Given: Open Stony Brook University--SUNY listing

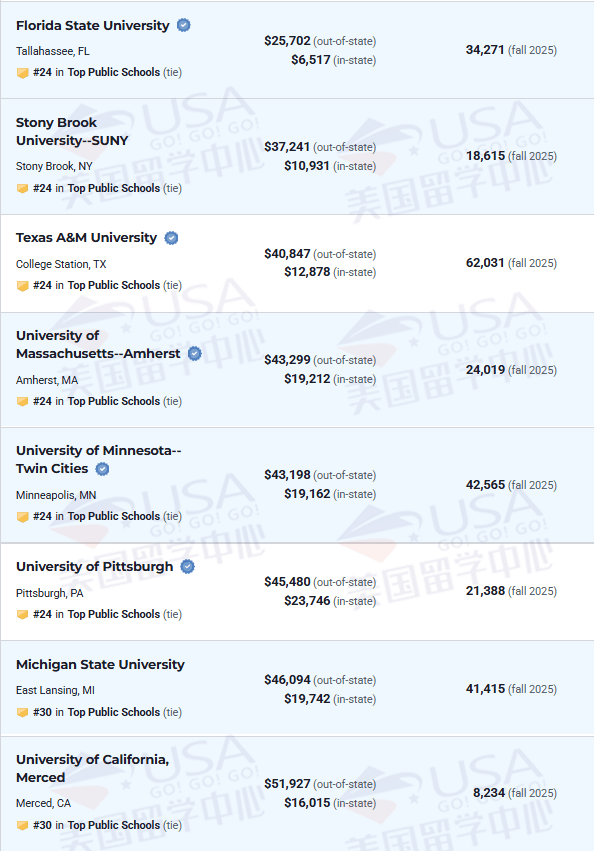Looking at the screenshot, I should coord(72,131).
